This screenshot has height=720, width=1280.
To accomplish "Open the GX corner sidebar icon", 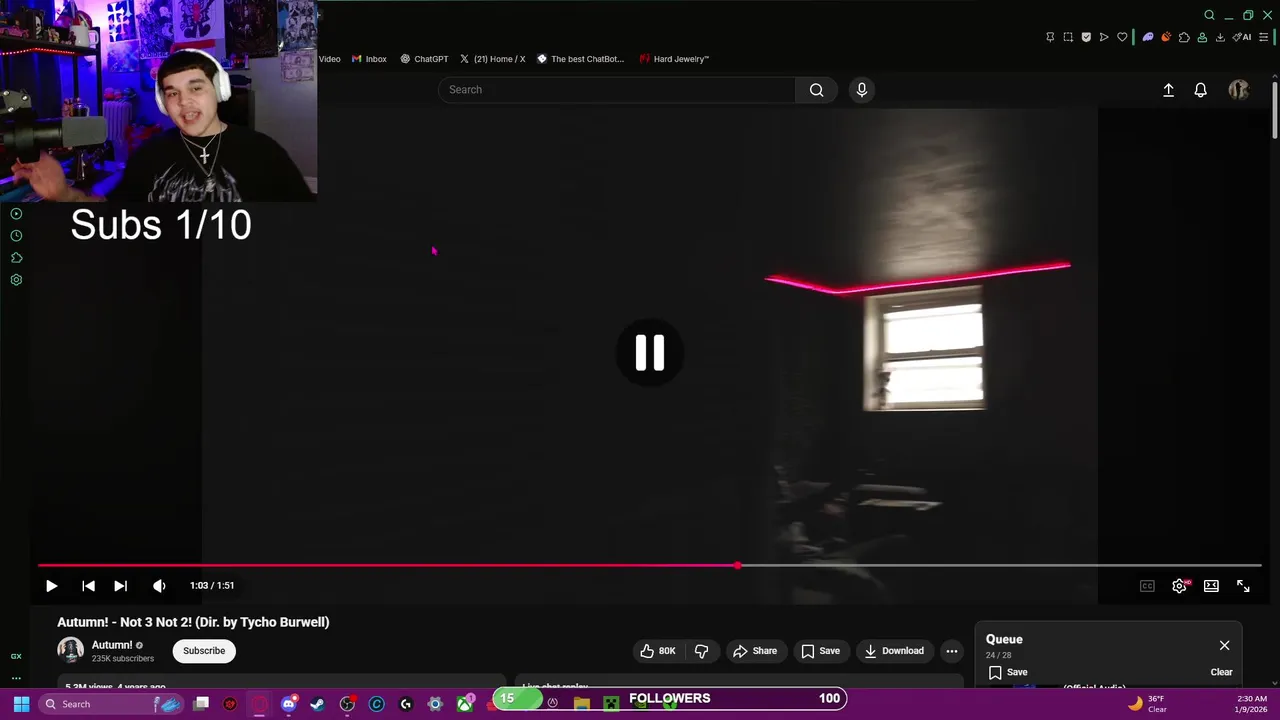I will [16, 656].
